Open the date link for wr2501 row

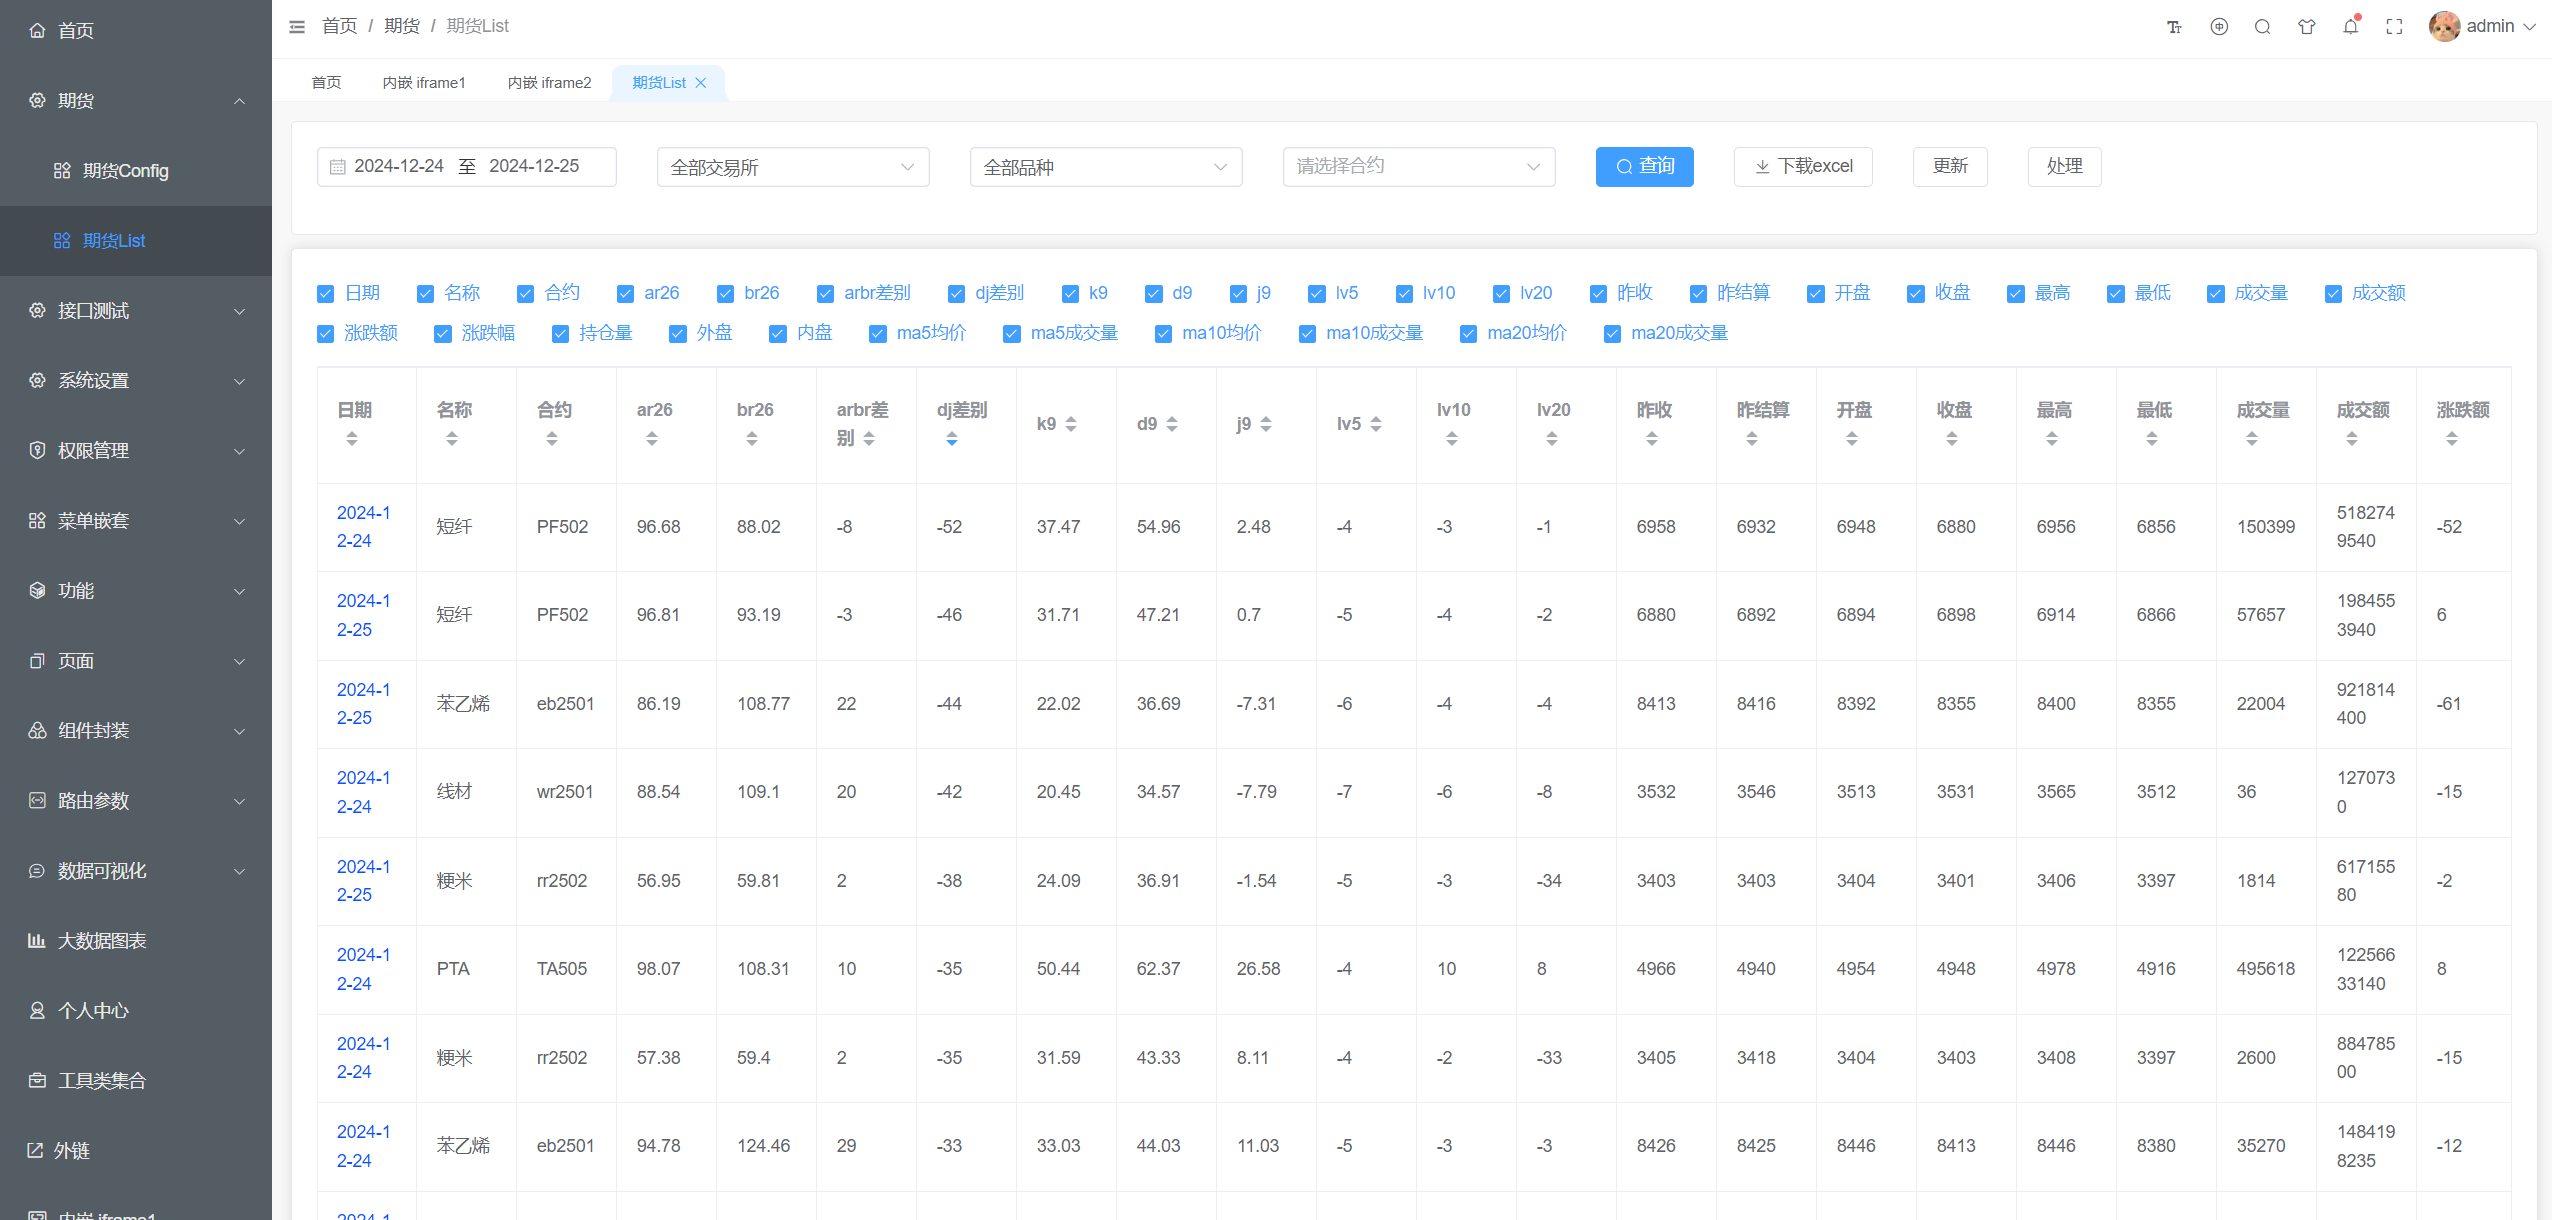363,792
